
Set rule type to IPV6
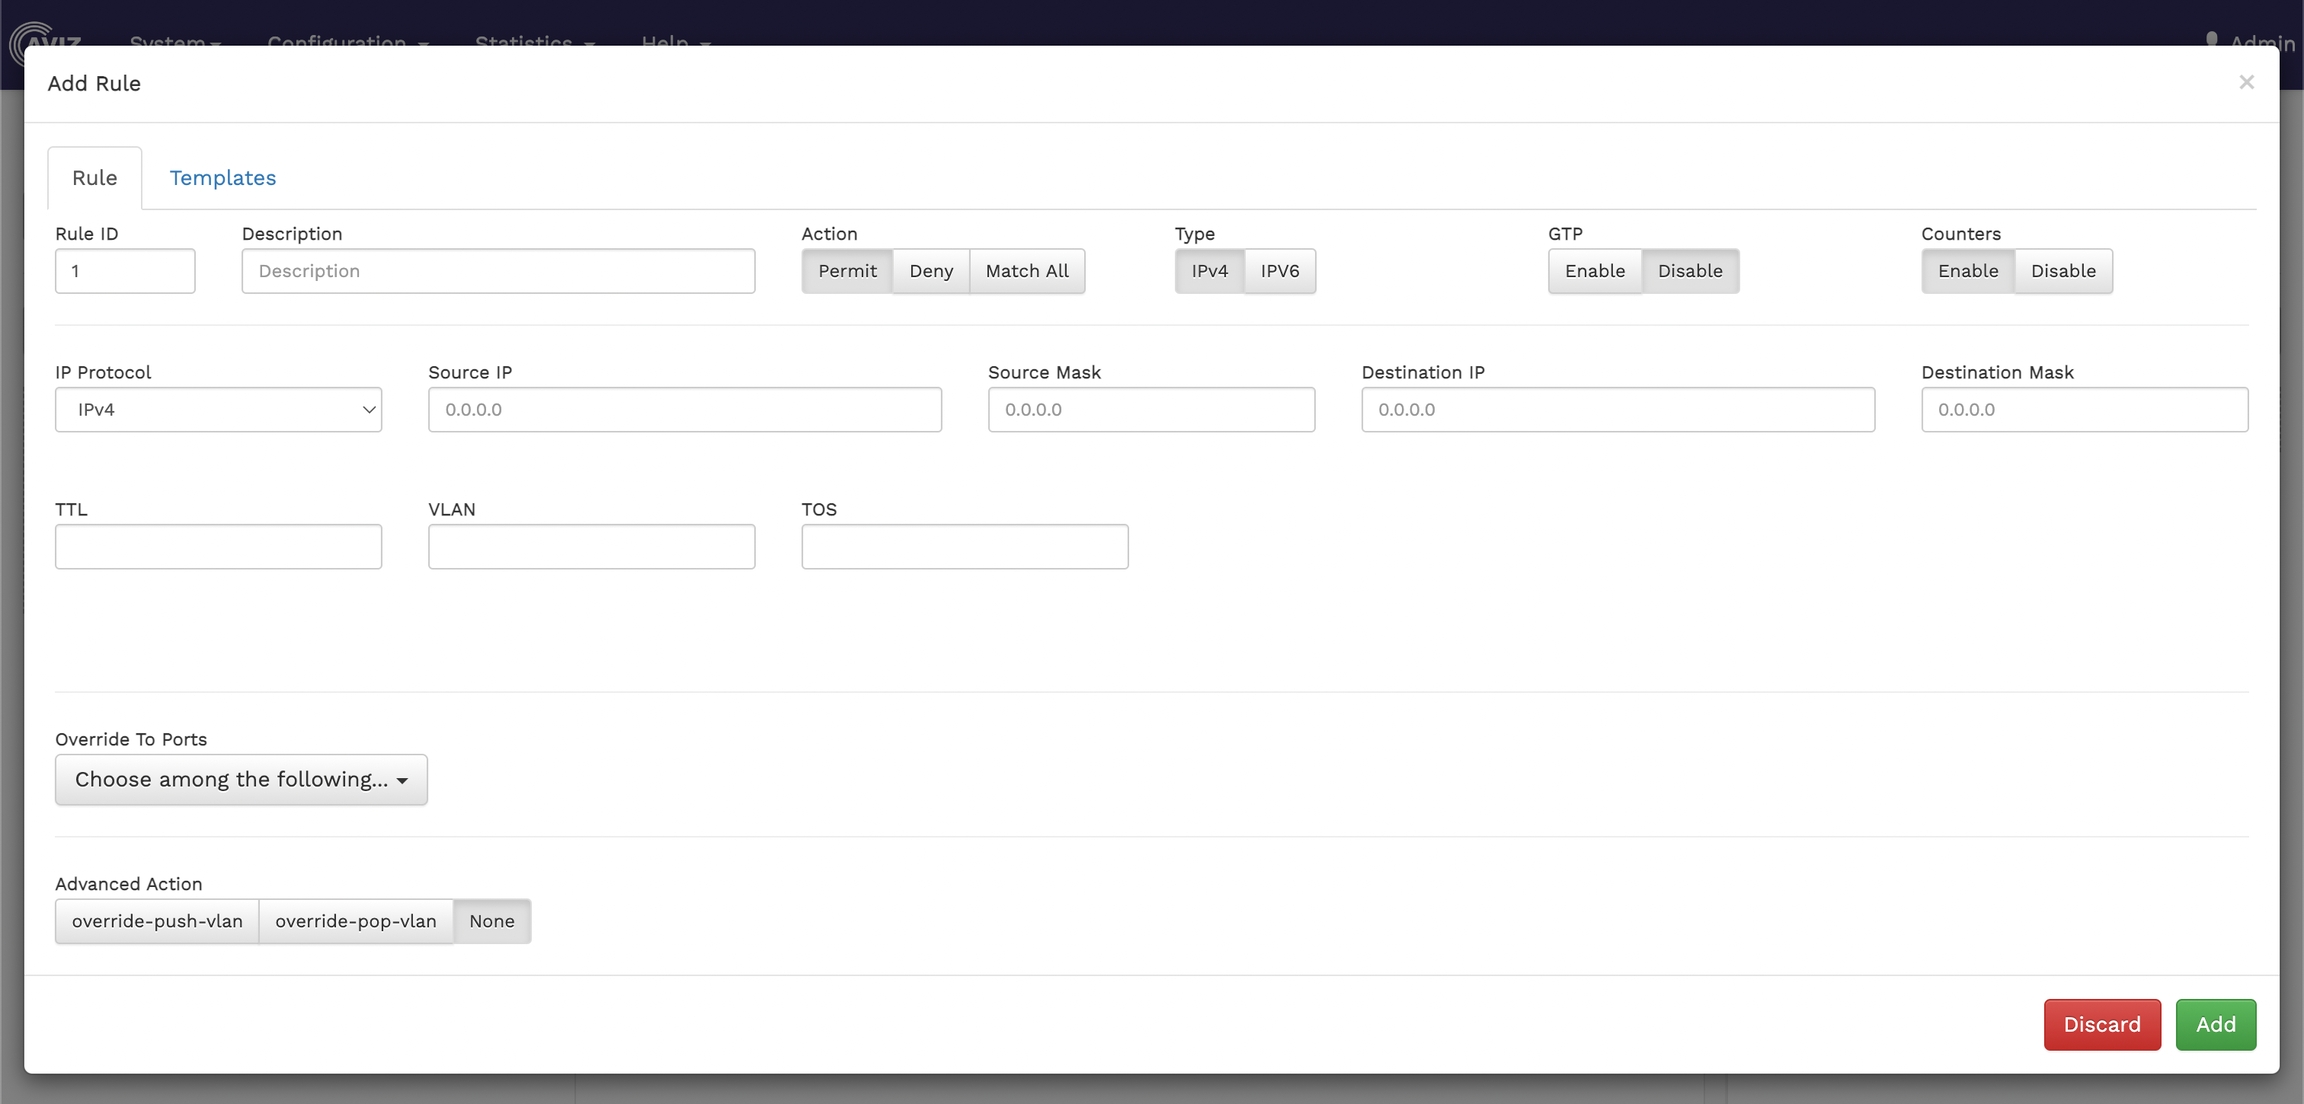[x=1279, y=271]
